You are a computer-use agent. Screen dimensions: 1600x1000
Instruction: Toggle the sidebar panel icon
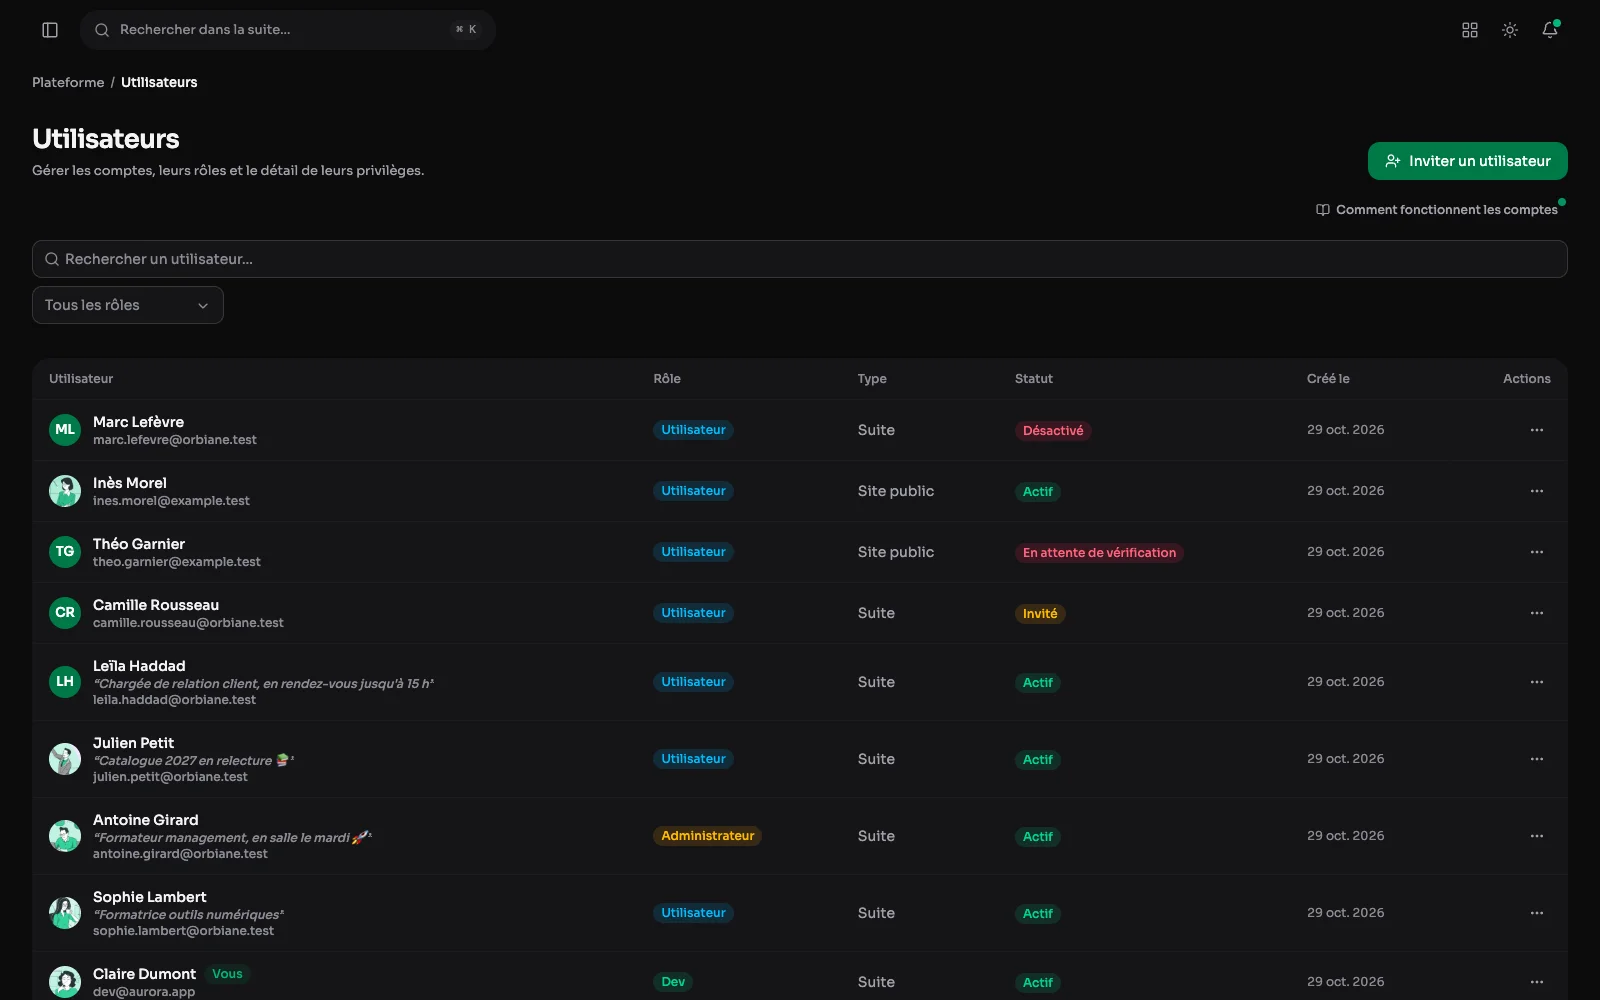[50, 30]
